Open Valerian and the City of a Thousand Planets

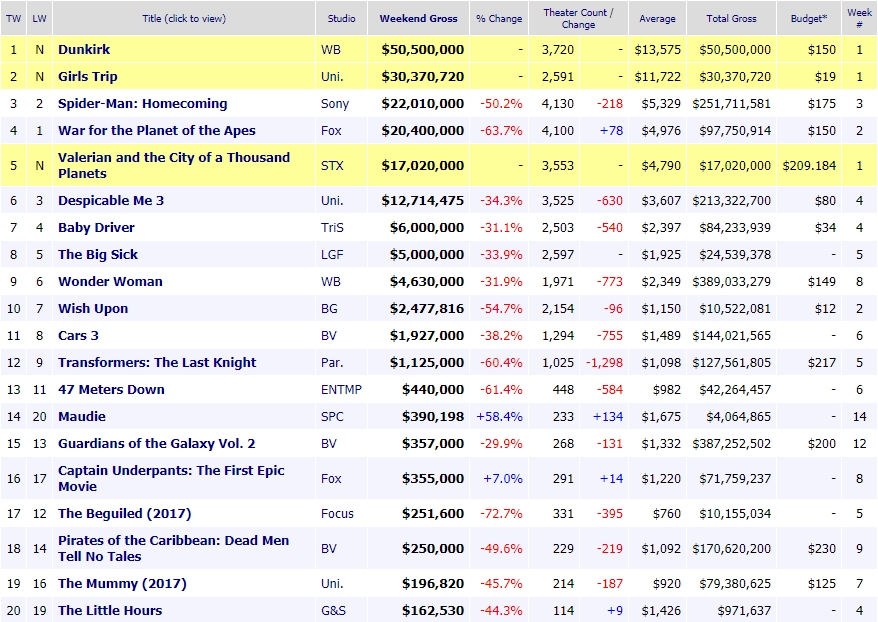coord(174,165)
